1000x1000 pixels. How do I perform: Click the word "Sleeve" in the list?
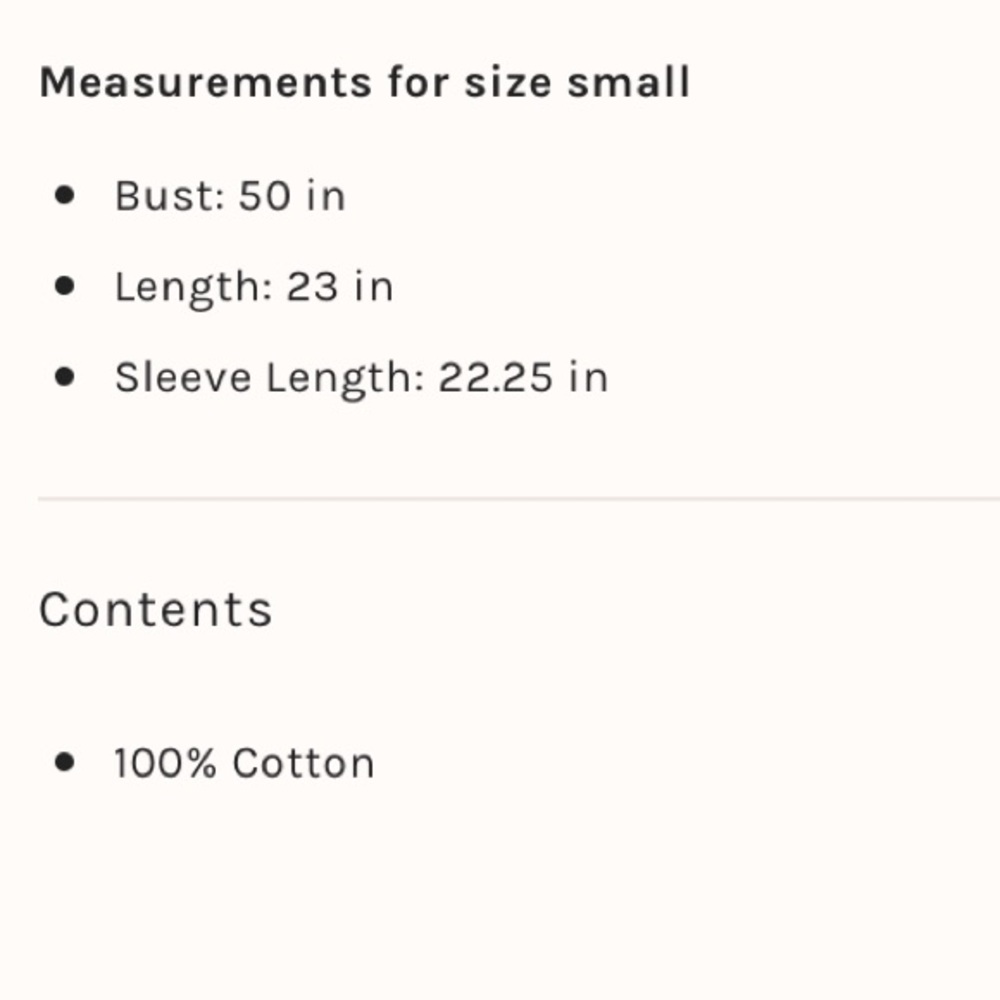[x=183, y=378]
